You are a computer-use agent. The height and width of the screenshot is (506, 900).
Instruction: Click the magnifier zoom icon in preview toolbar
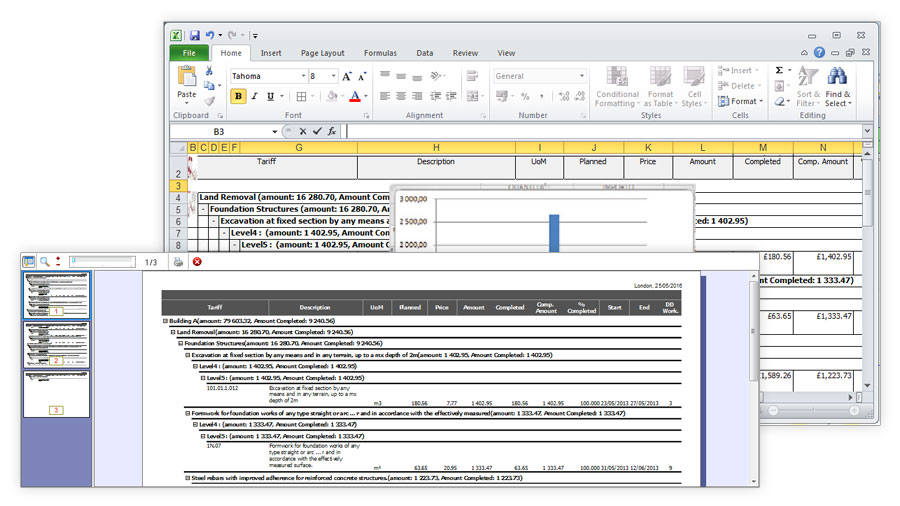tap(44, 262)
